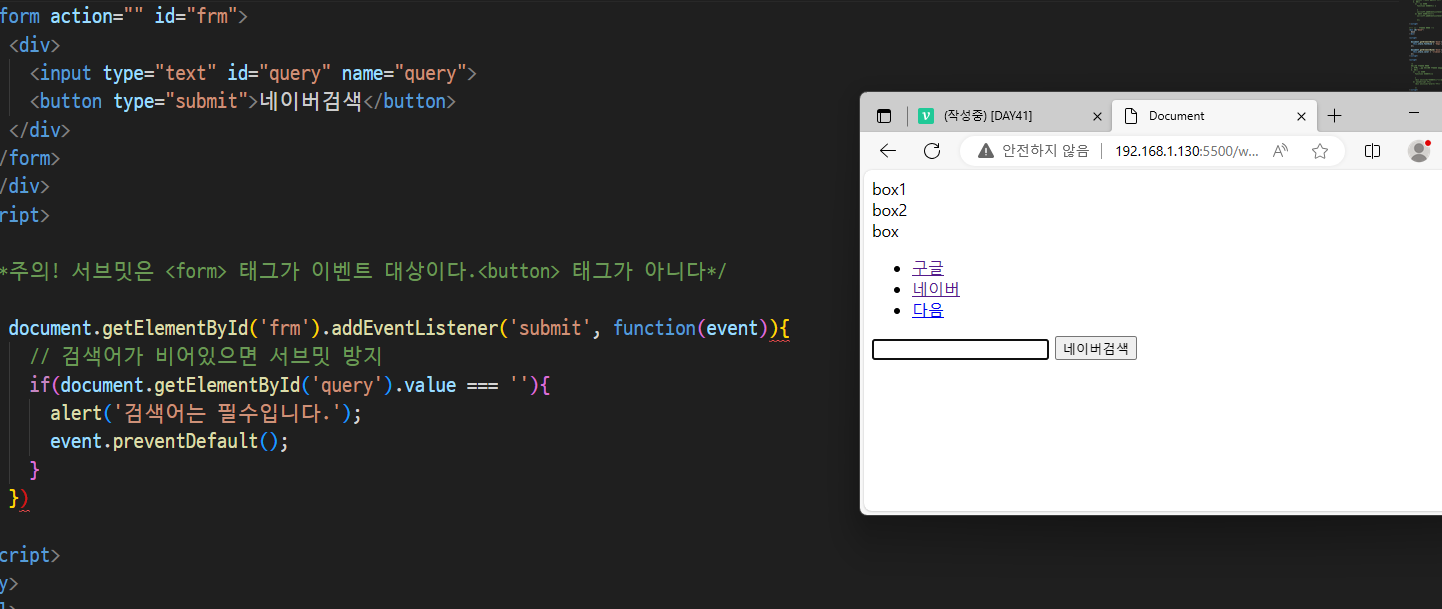The width and height of the screenshot is (1442, 609).
Task: Switch to the (작성중) [DAY41] tab
Action: [1010, 116]
